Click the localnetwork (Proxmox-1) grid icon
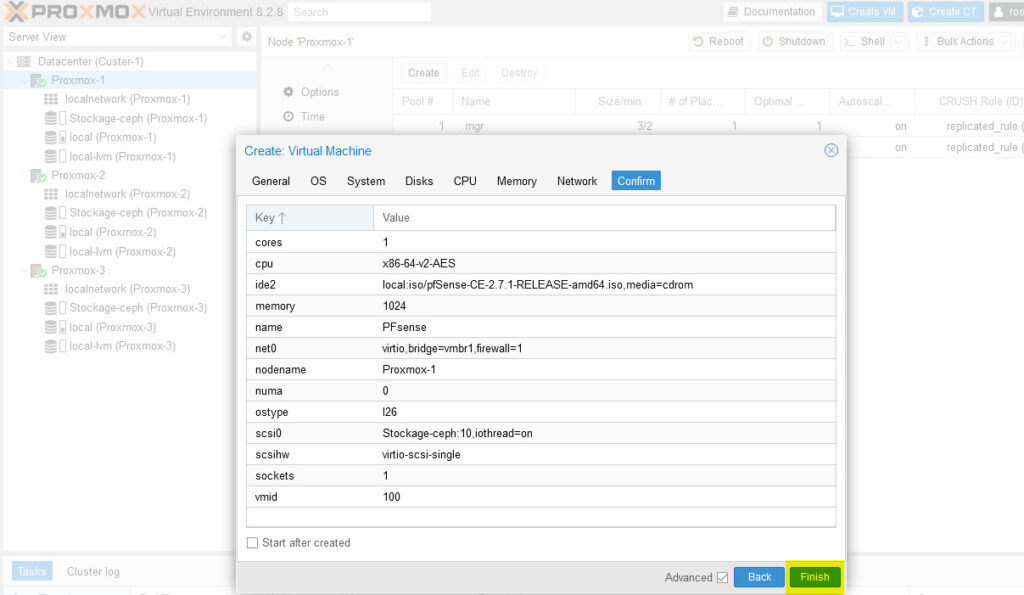 (51, 99)
